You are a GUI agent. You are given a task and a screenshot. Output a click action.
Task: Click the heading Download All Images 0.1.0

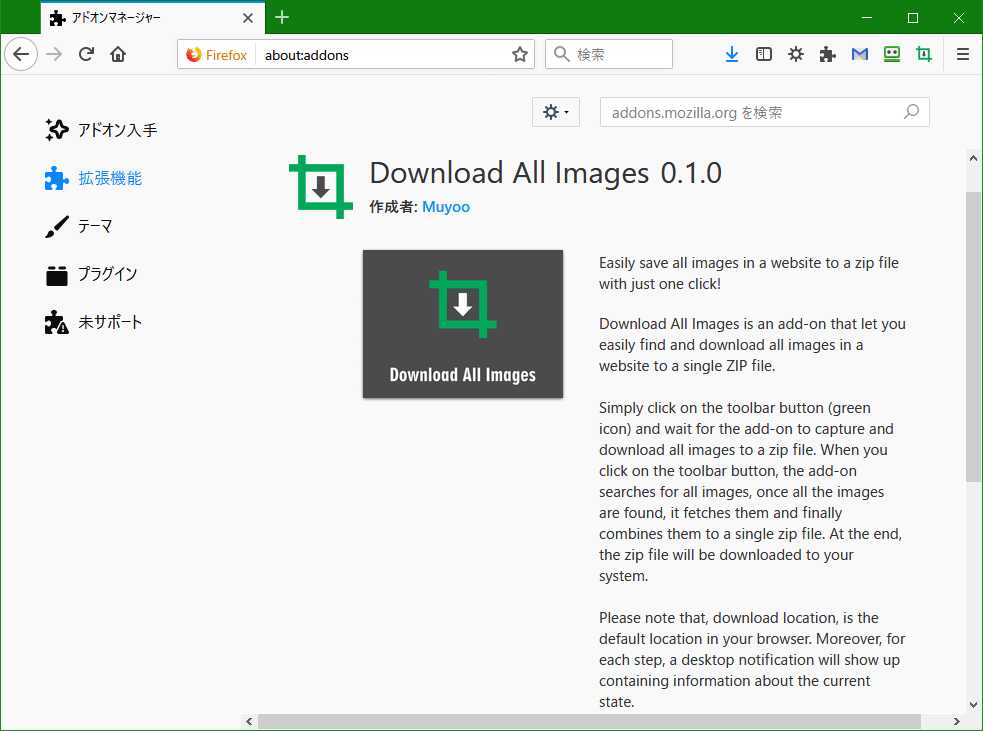tap(545, 172)
